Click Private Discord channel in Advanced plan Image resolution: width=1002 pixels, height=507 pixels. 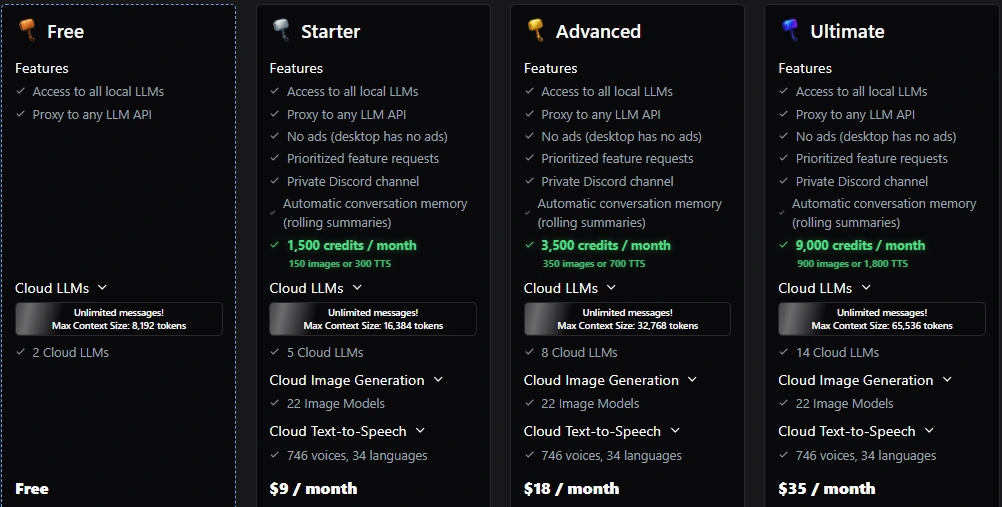[x=607, y=182]
